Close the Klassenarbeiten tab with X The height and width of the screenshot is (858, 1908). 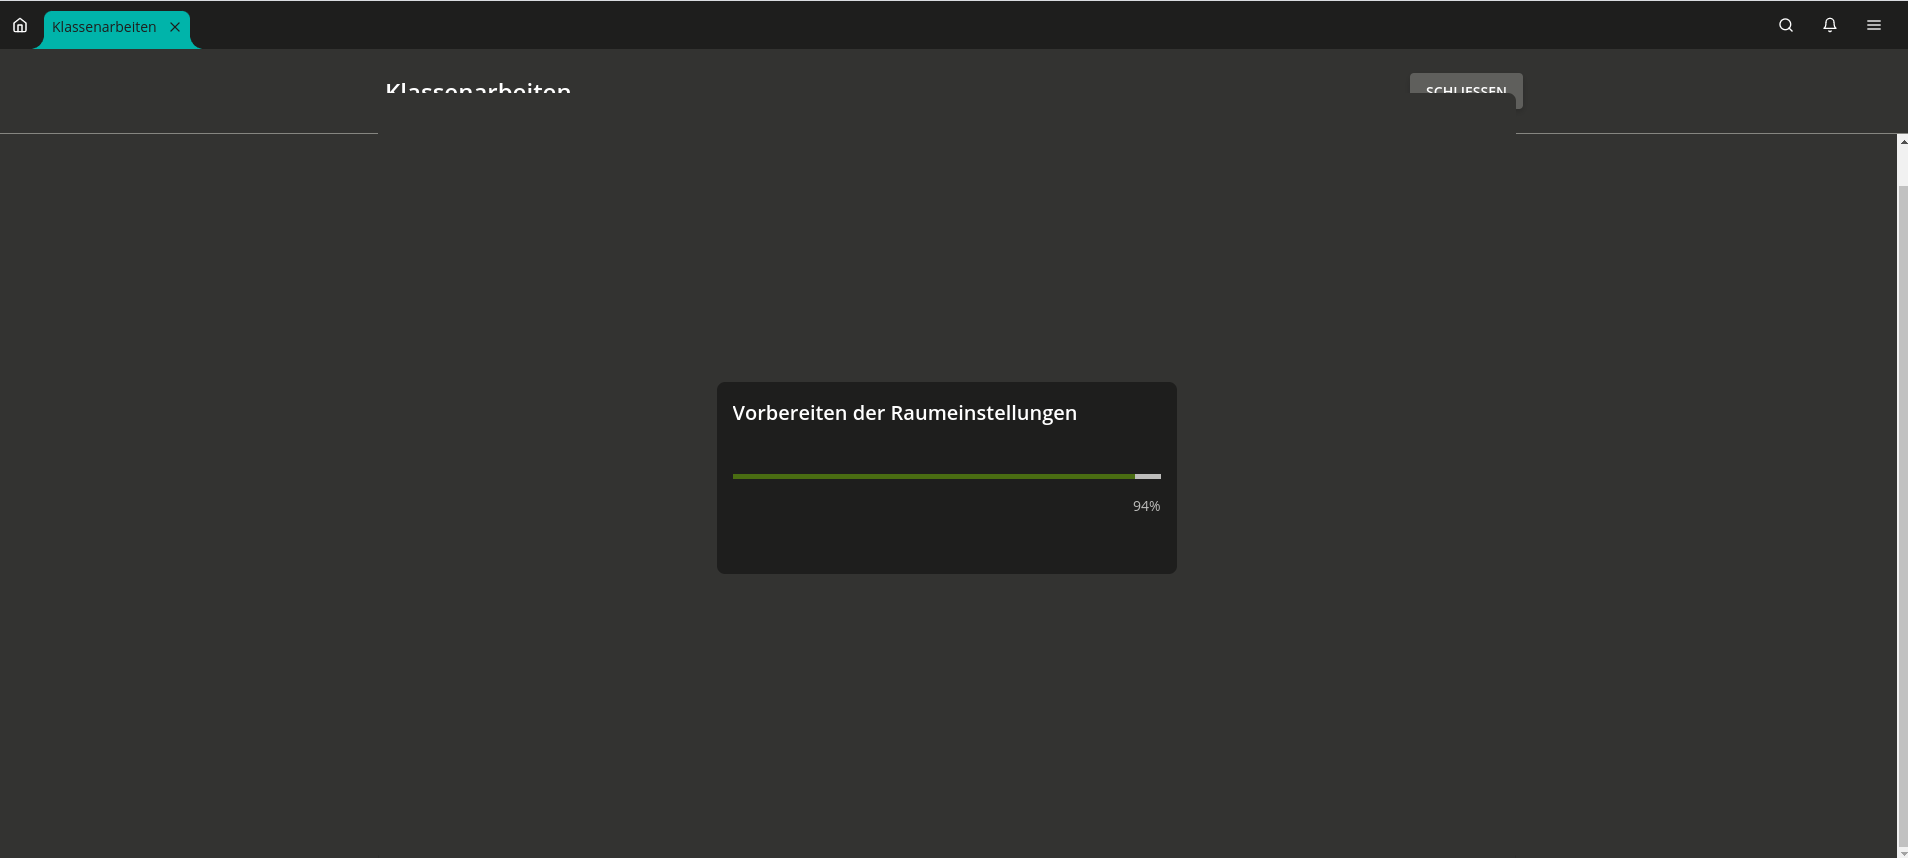175,27
